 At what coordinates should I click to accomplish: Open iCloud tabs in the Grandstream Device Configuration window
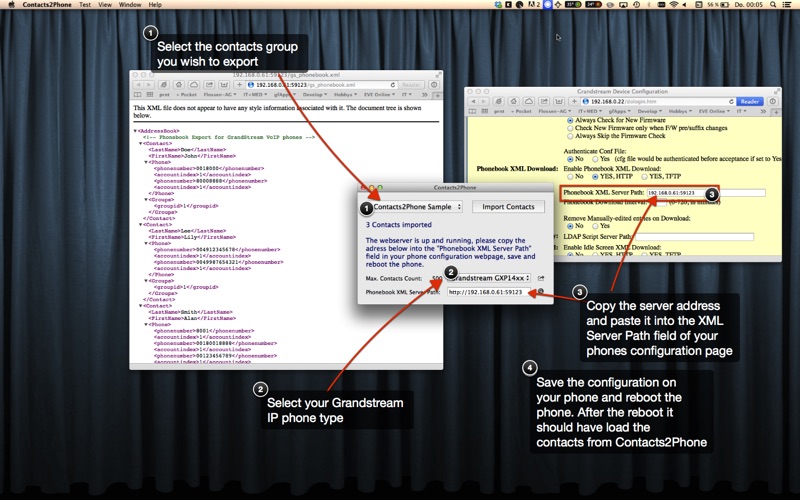(529, 102)
